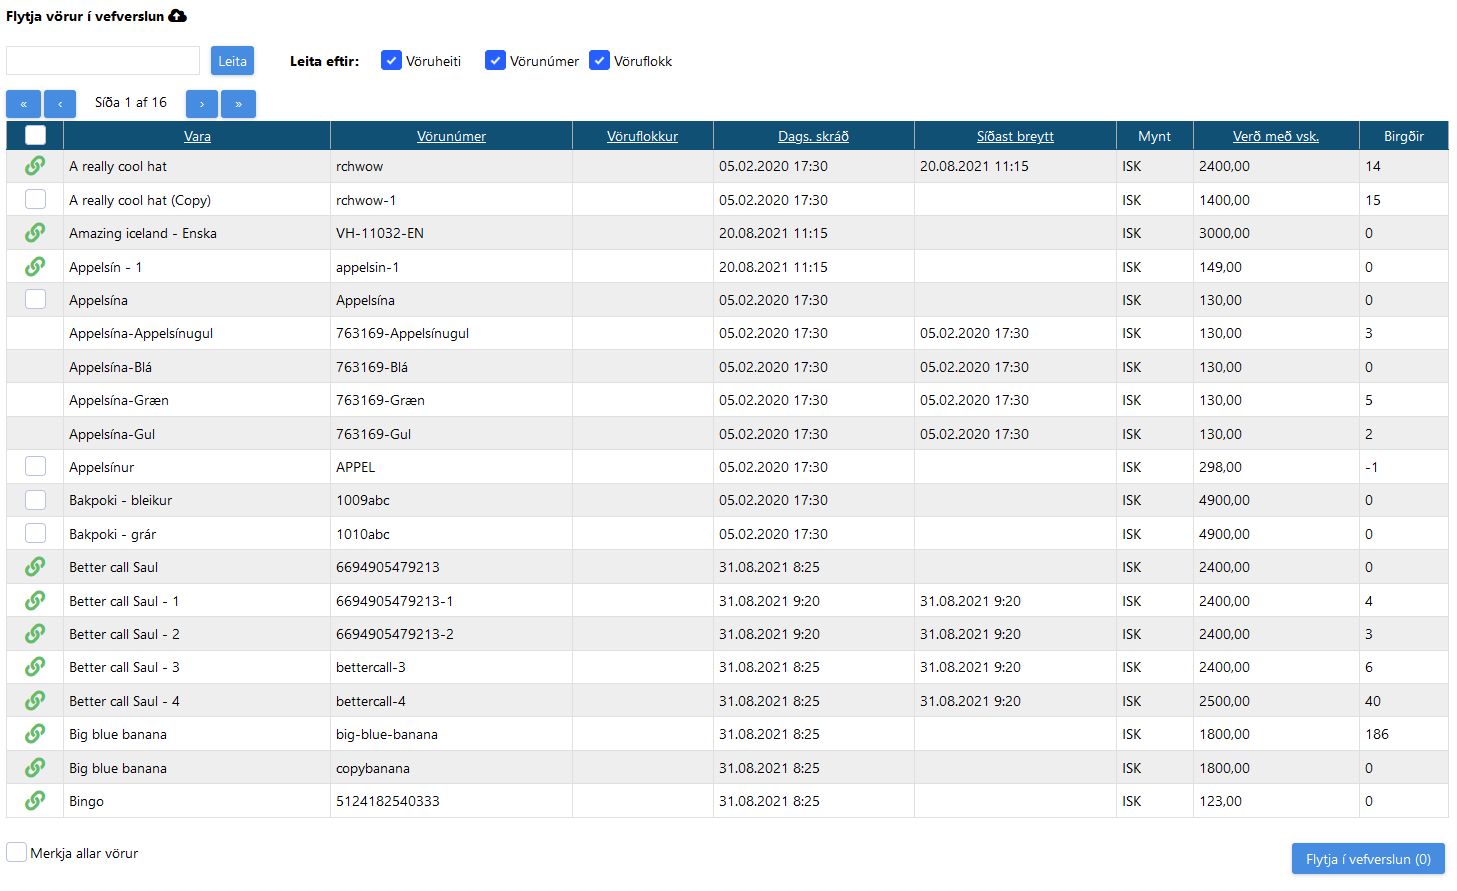Click the link icon next to Appelsín - 1
This screenshot has height=891, width=1457.
pyautogui.click(x=35, y=266)
